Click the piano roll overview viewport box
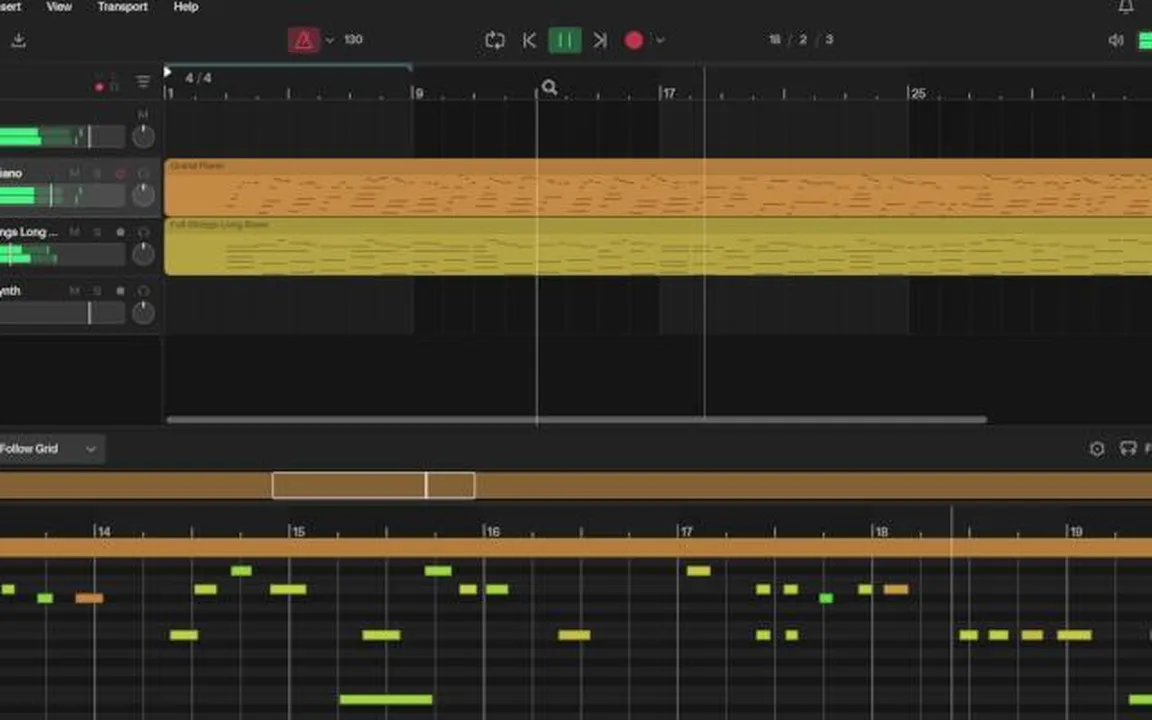The width and height of the screenshot is (1152, 720). pos(373,485)
